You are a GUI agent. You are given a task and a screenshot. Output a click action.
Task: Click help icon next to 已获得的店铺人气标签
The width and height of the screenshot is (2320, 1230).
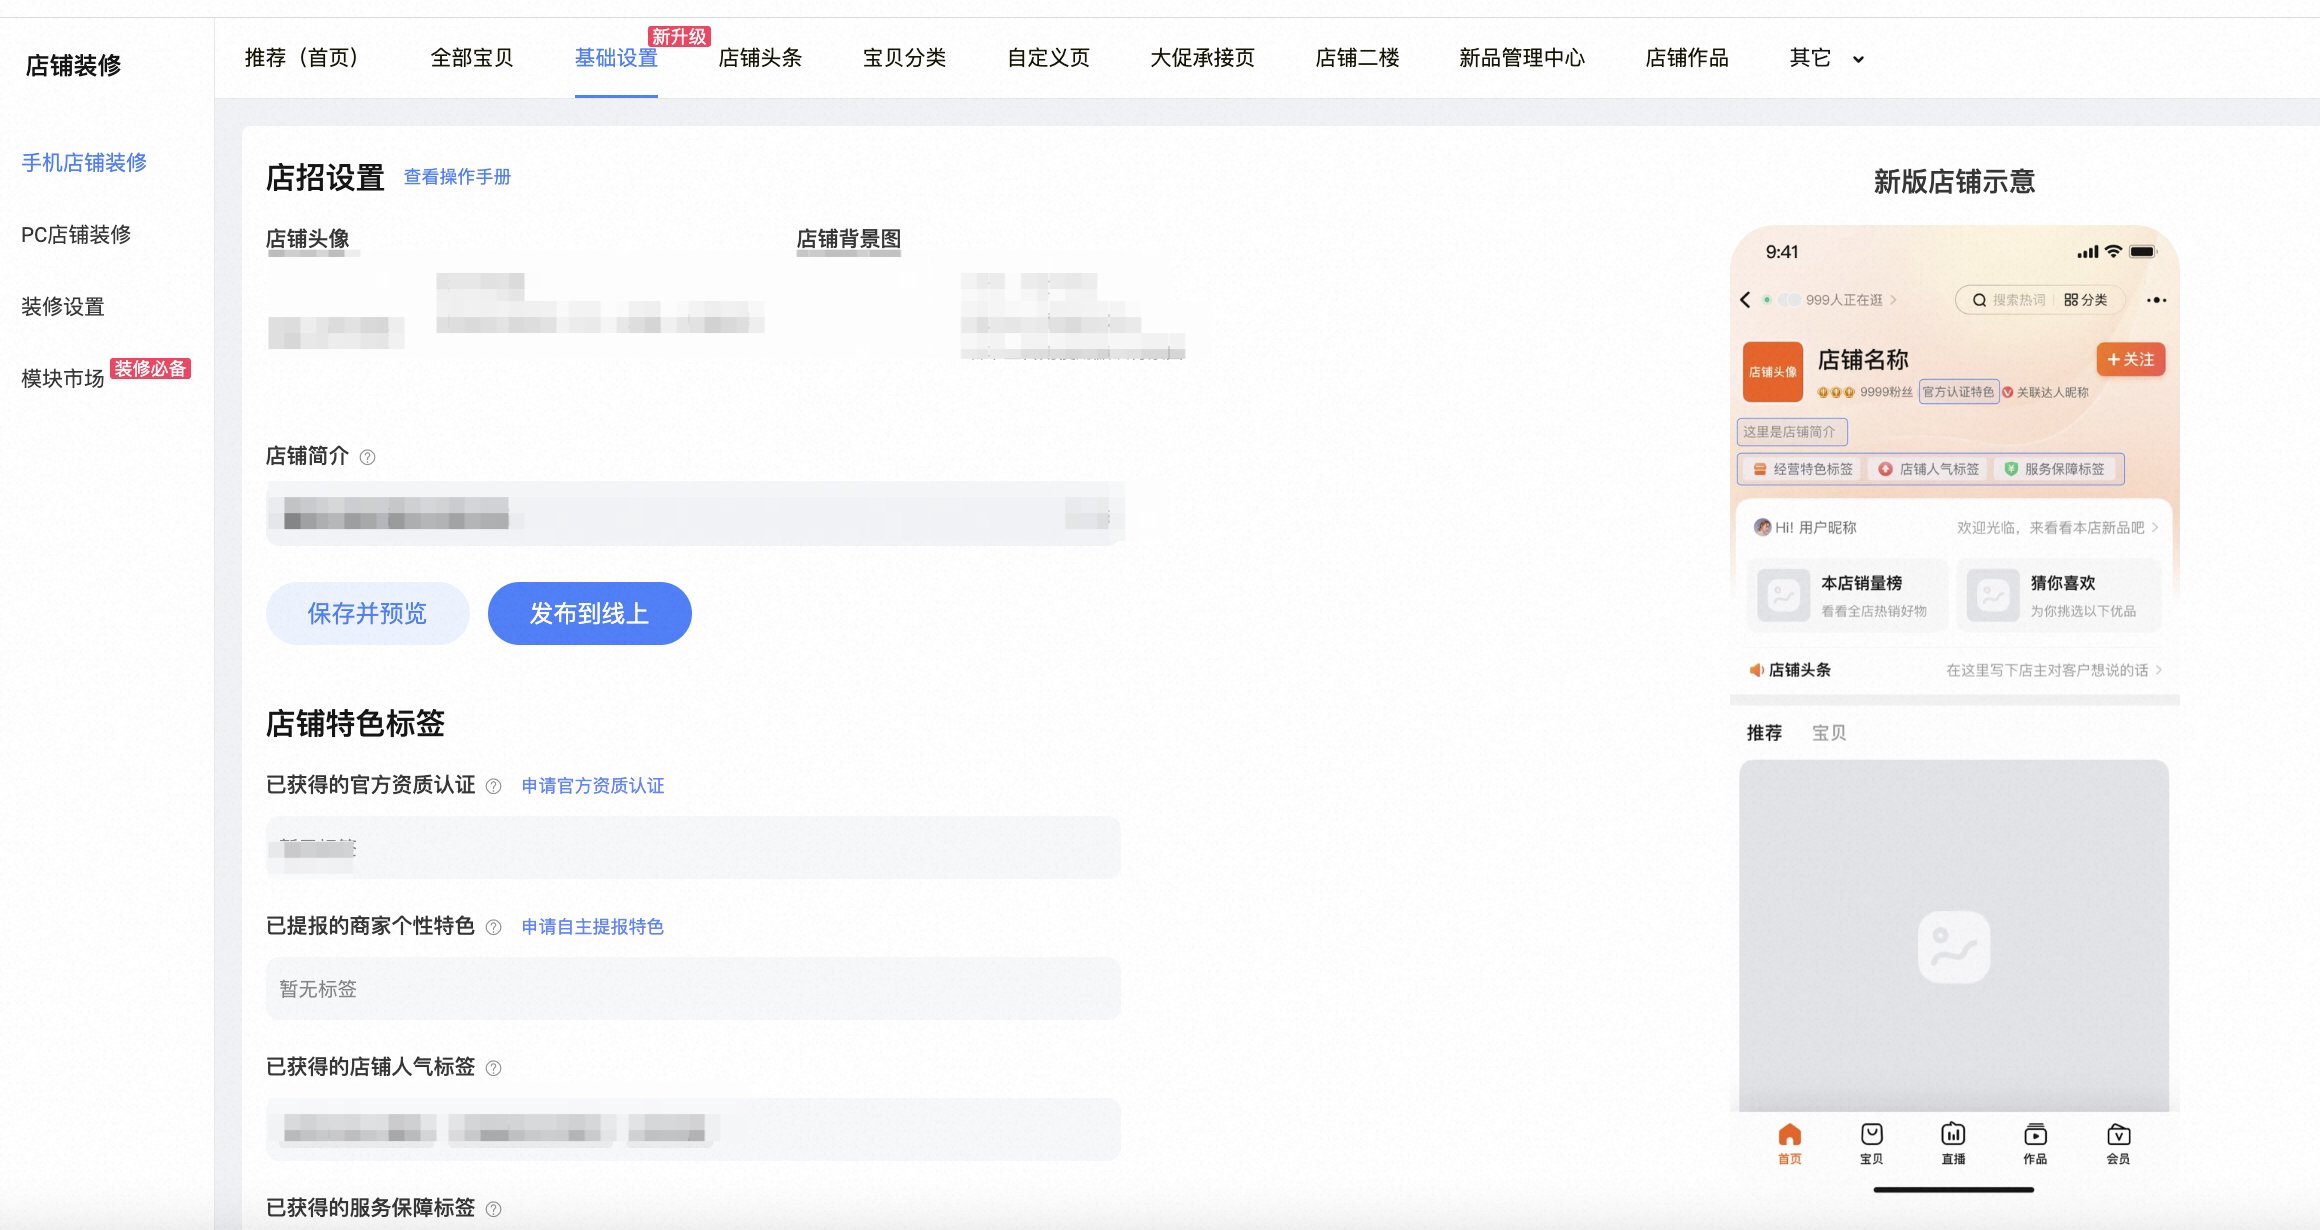pyautogui.click(x=493, y=1068)
